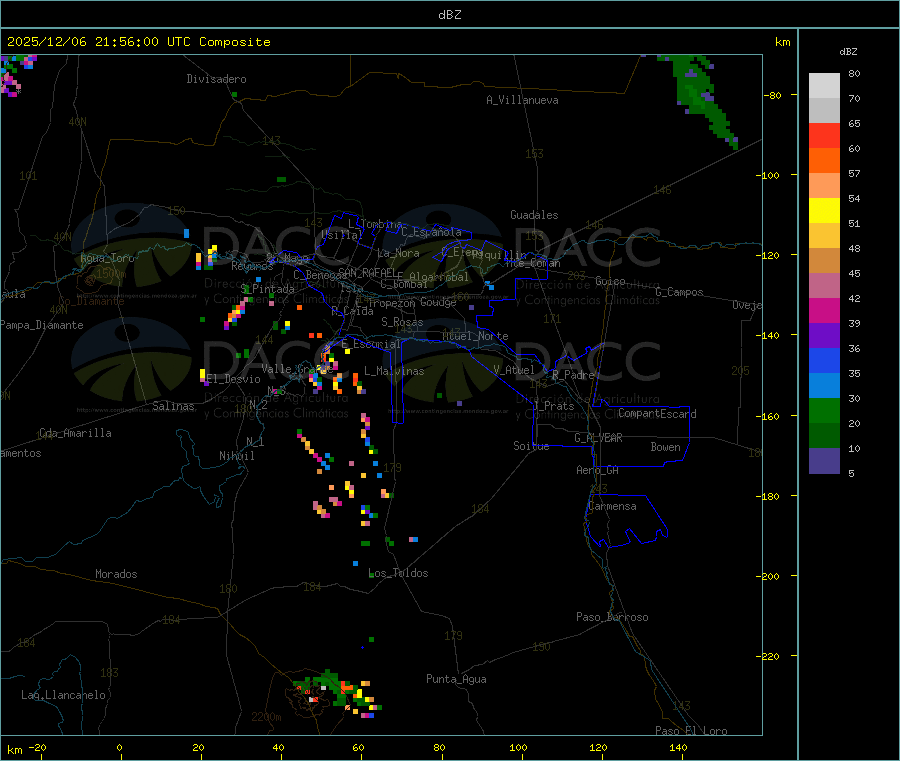The width and height of the screenshot is (900, 761).
Task: Click the slate 5-10 dBZ legend band
Action: tap(824, 461)
